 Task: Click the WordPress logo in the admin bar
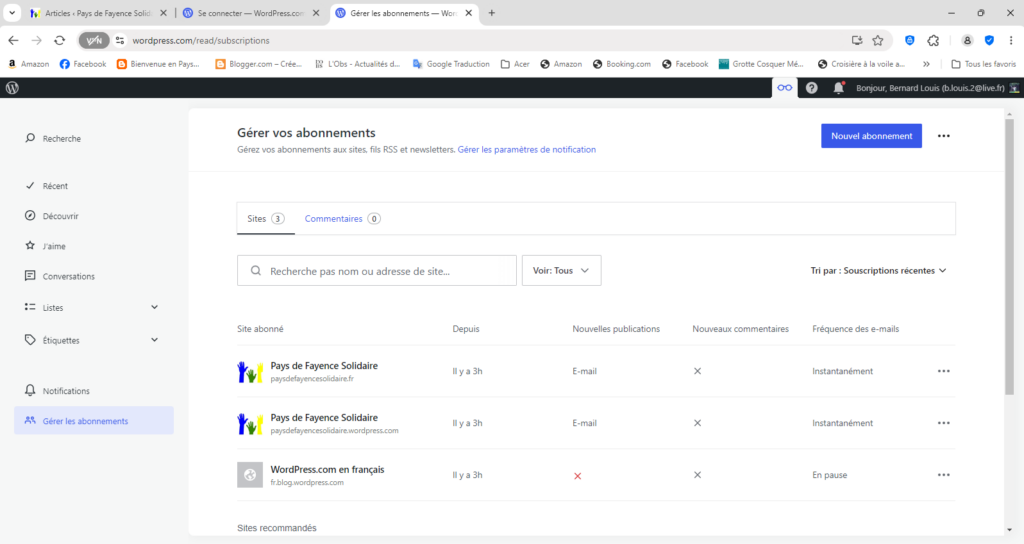12,88
